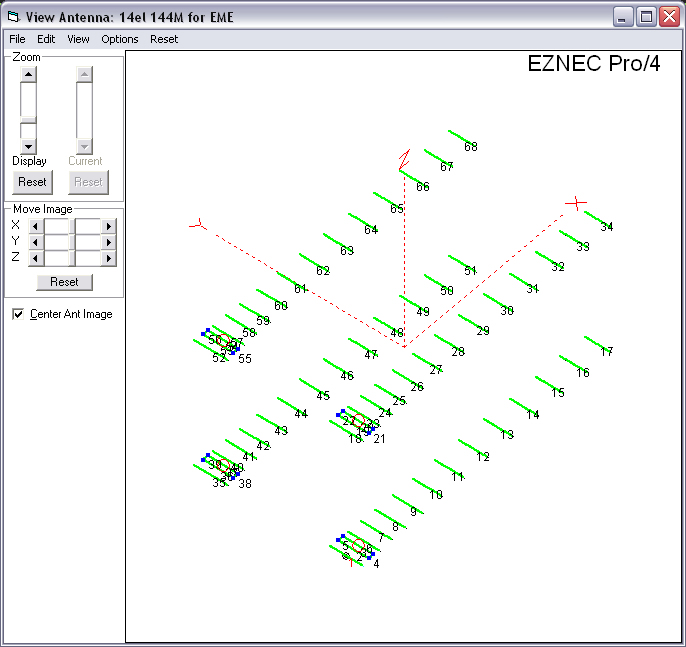Viewport: 686px width, 647px height.
Task: Maximize the View Antenna window
Action: coord(646,17)
